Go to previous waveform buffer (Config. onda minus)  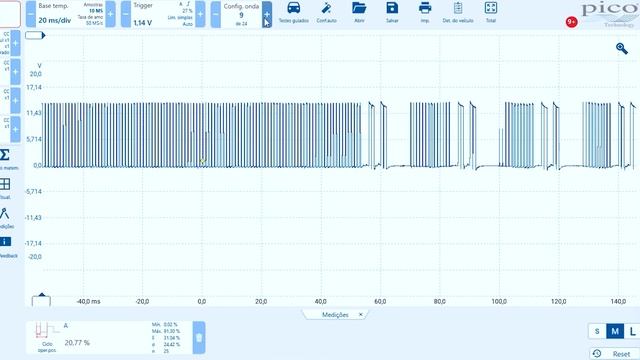[216, 14]
